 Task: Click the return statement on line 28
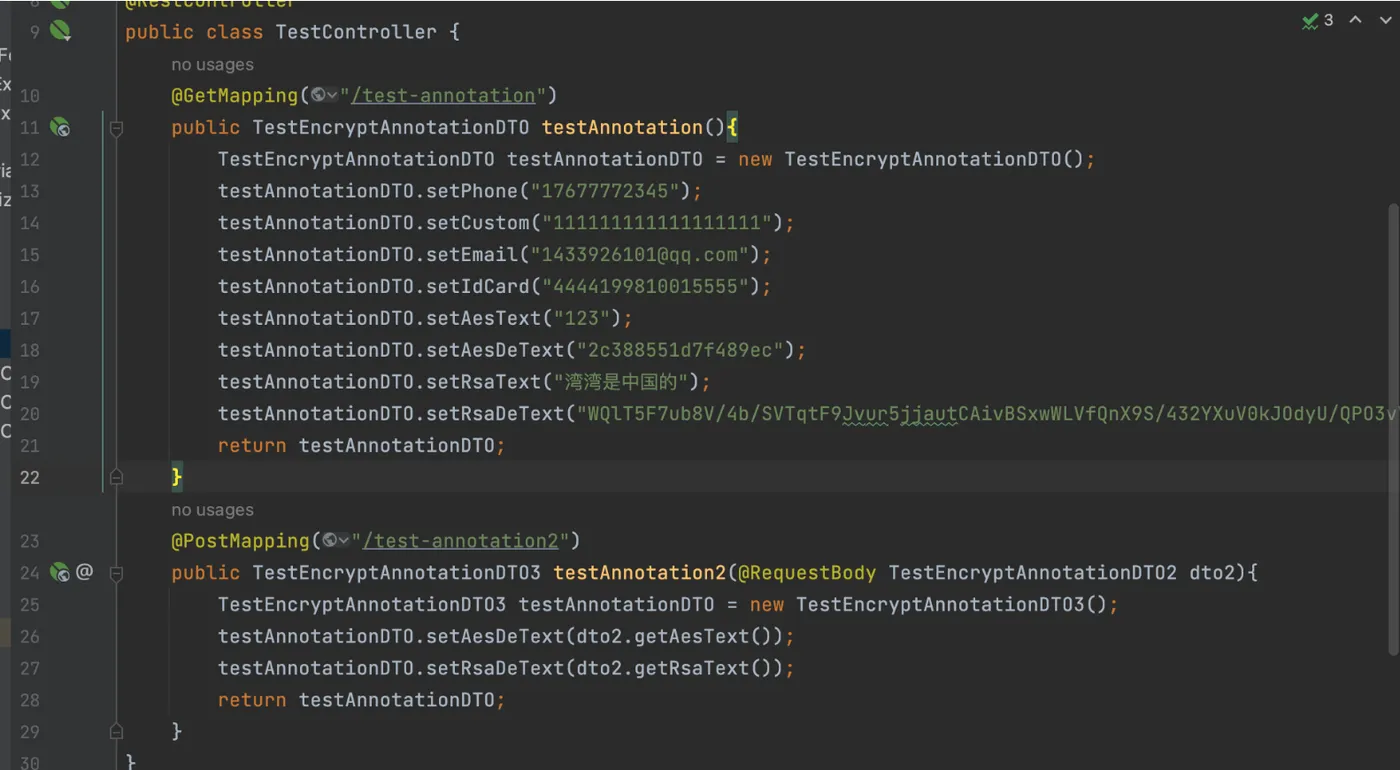pyautogui.click(x=361, y=700)
